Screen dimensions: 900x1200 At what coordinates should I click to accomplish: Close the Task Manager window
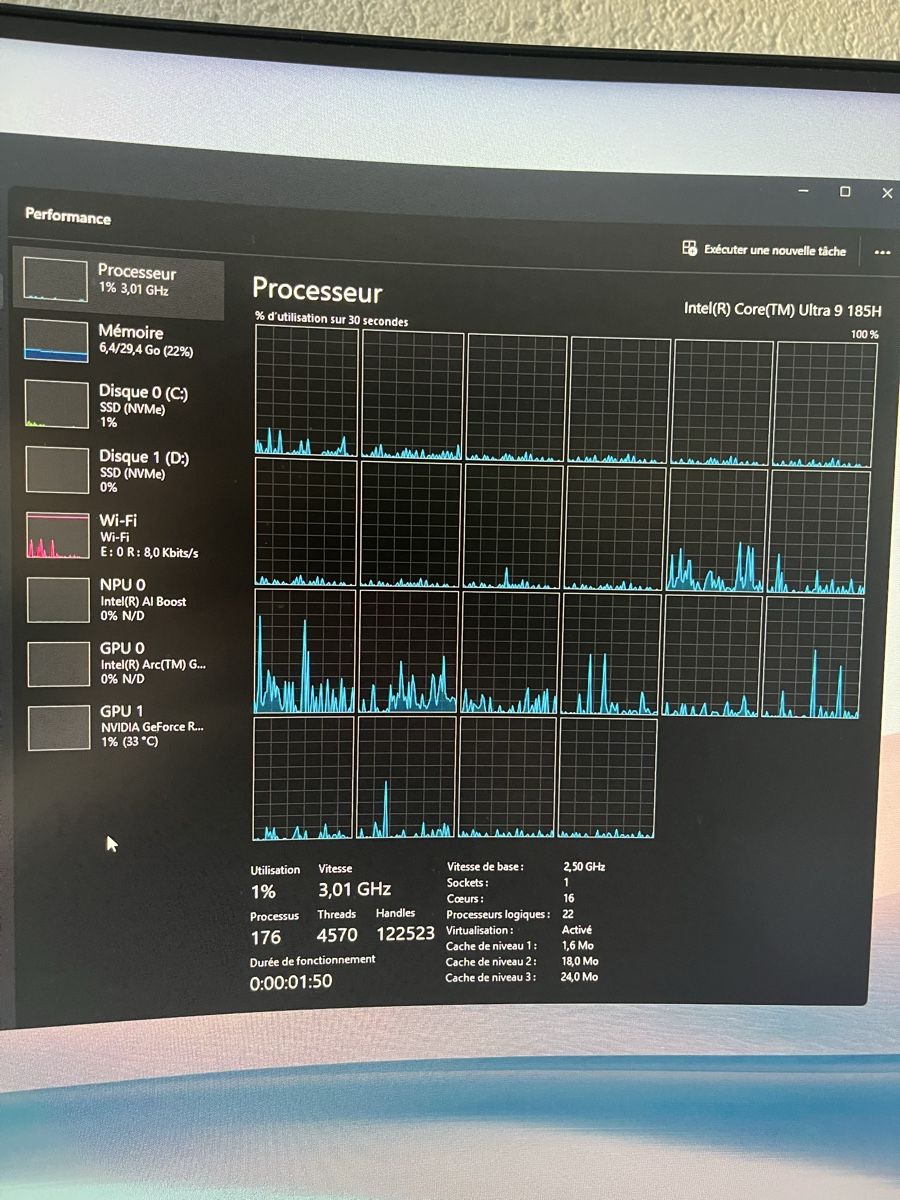(x=887, y=192)
